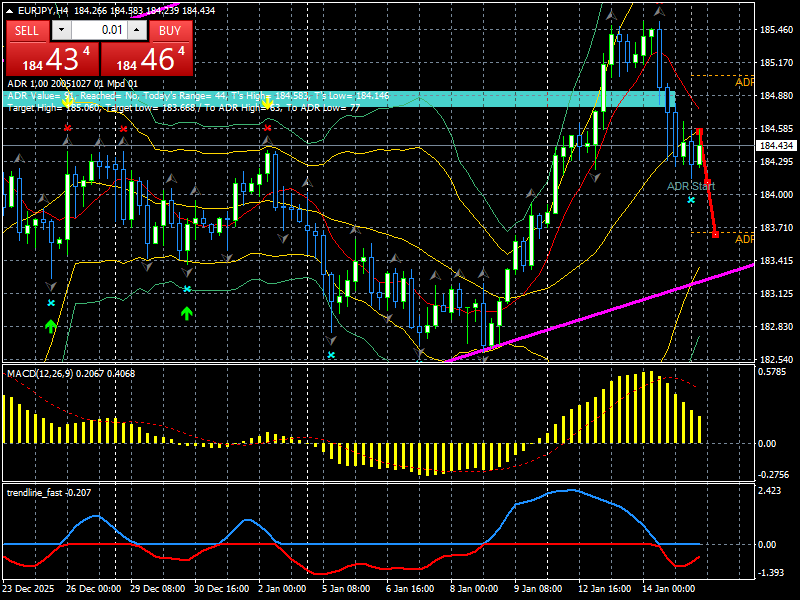Select the ADR Start chart label
The image size is (800, 600).
691,186
